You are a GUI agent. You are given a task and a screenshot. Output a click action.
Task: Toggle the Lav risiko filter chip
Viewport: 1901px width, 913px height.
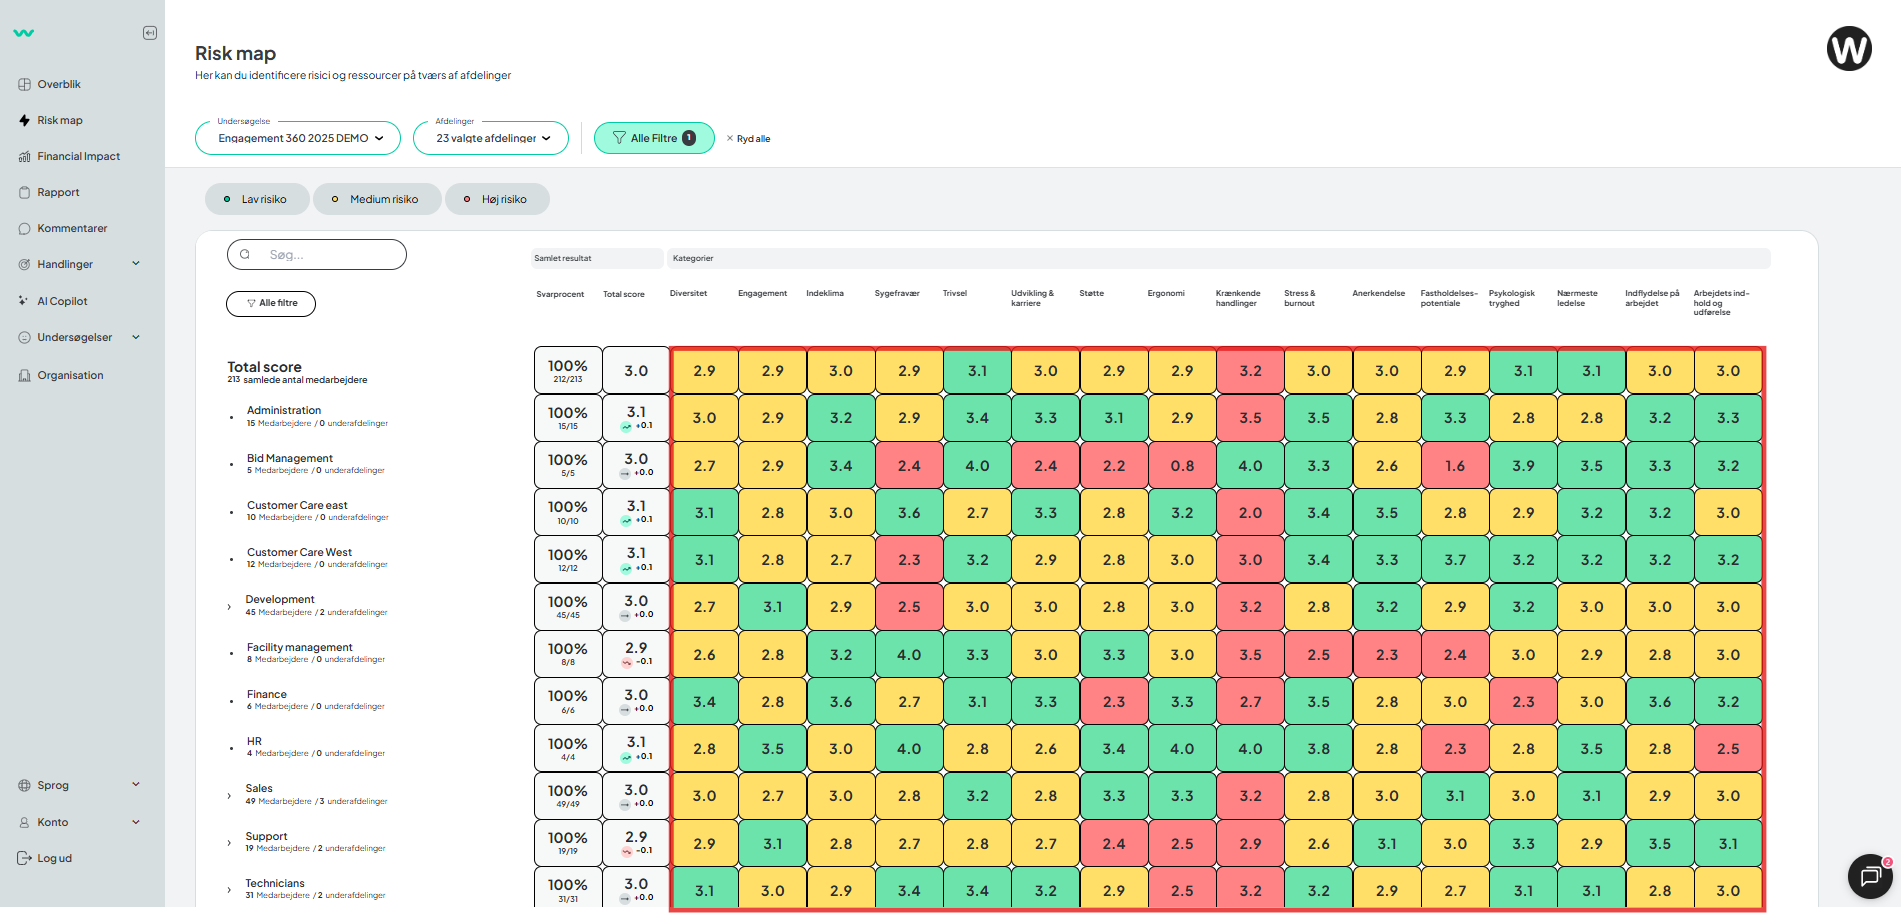point(257,199)
